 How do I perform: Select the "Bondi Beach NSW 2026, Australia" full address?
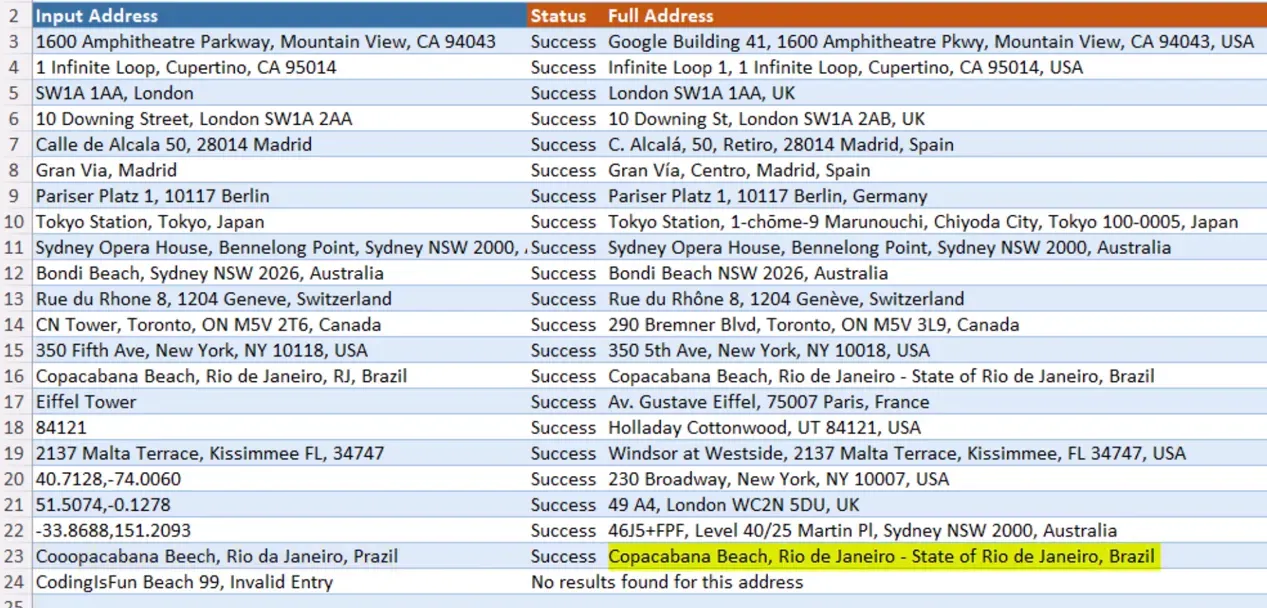[x=746, y=272]
